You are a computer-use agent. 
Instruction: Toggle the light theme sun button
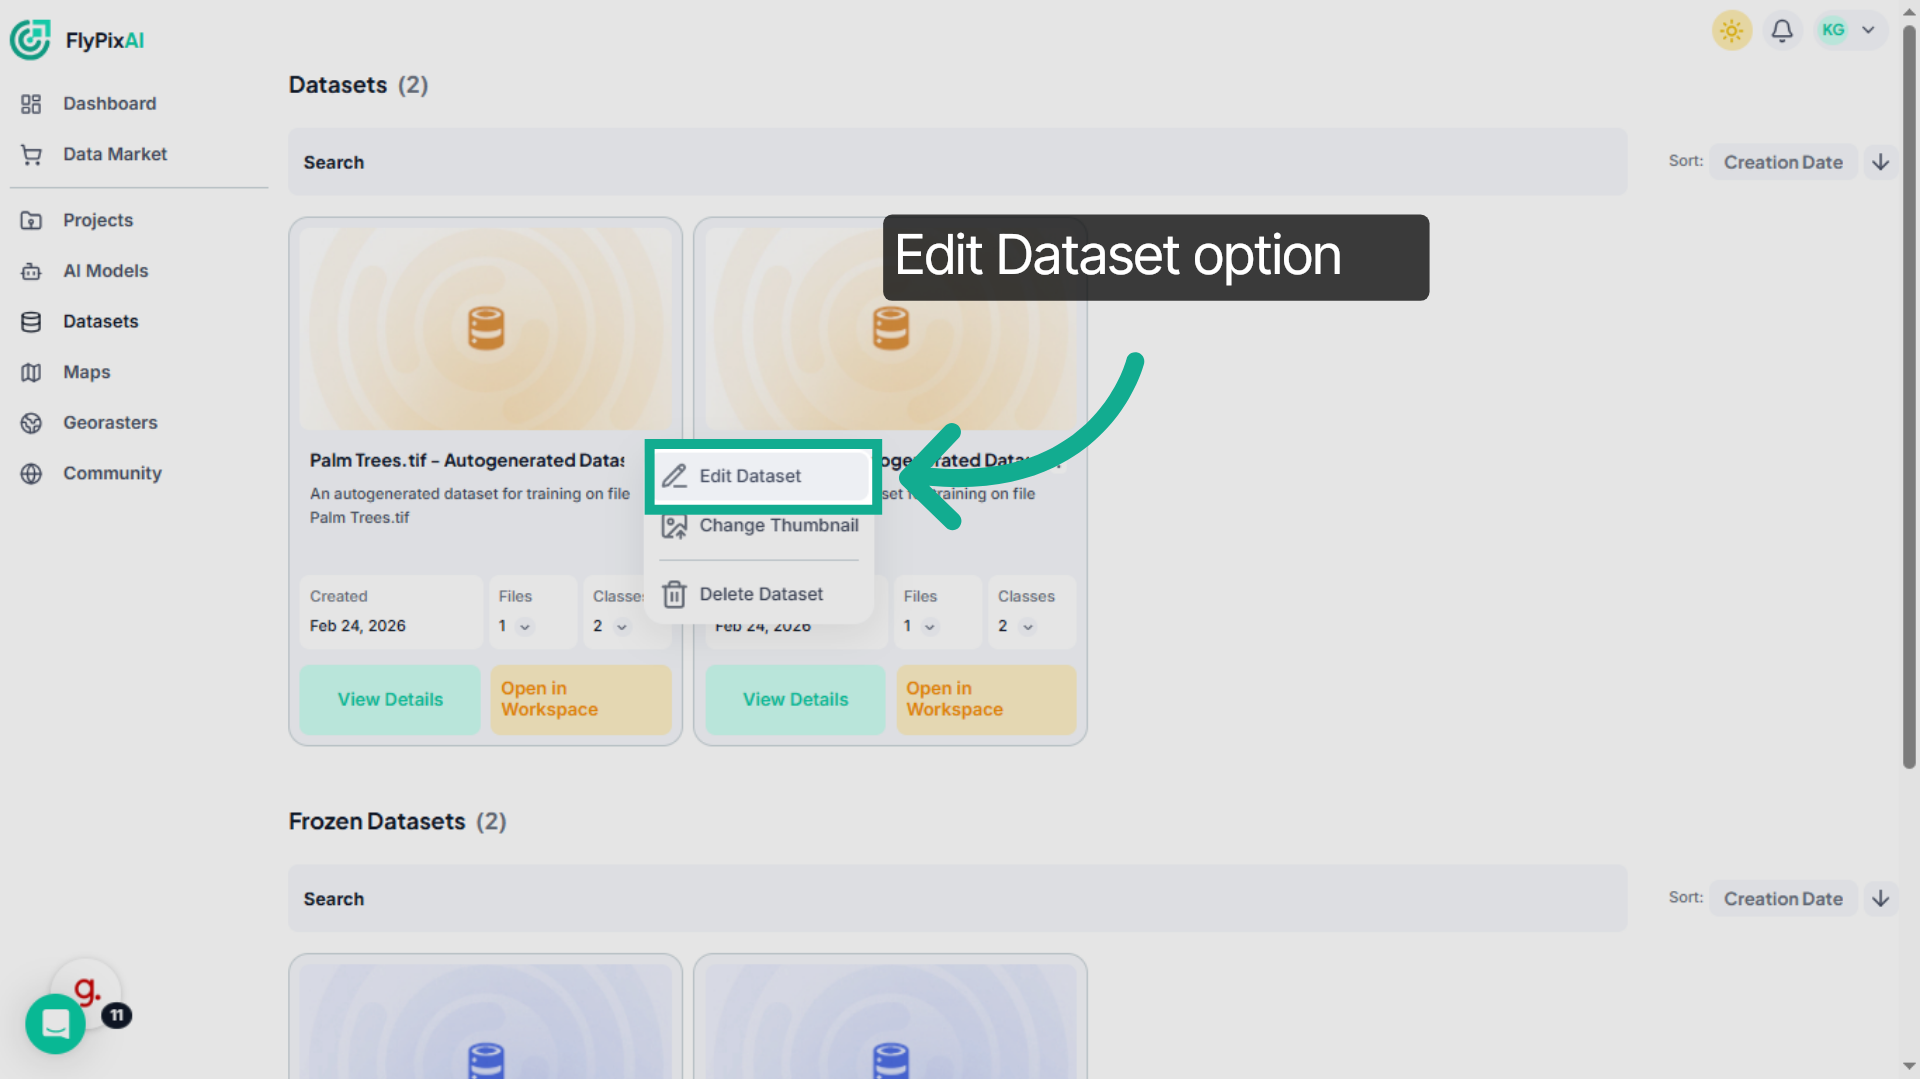(x=1732, y=30)
